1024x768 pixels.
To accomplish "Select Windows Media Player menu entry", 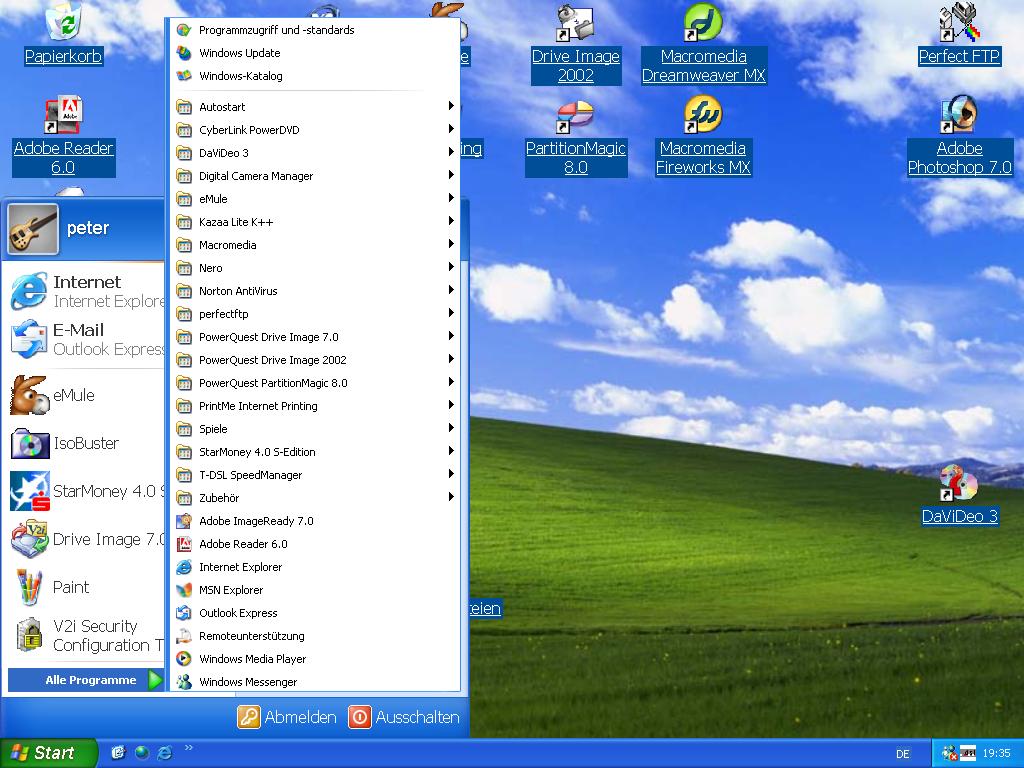I will coord(252,659).
